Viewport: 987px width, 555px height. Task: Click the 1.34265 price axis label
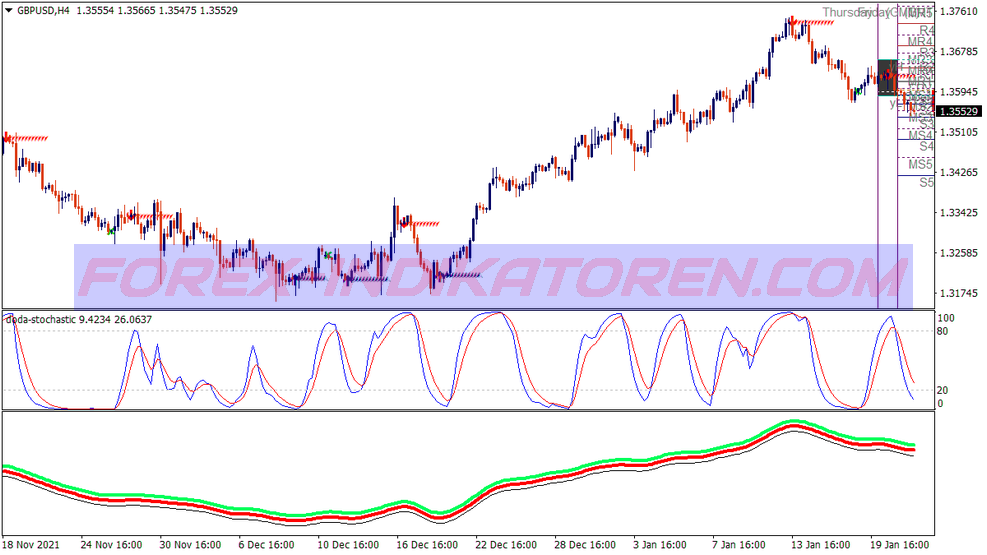pyautogui.click(x=959, y=172)
